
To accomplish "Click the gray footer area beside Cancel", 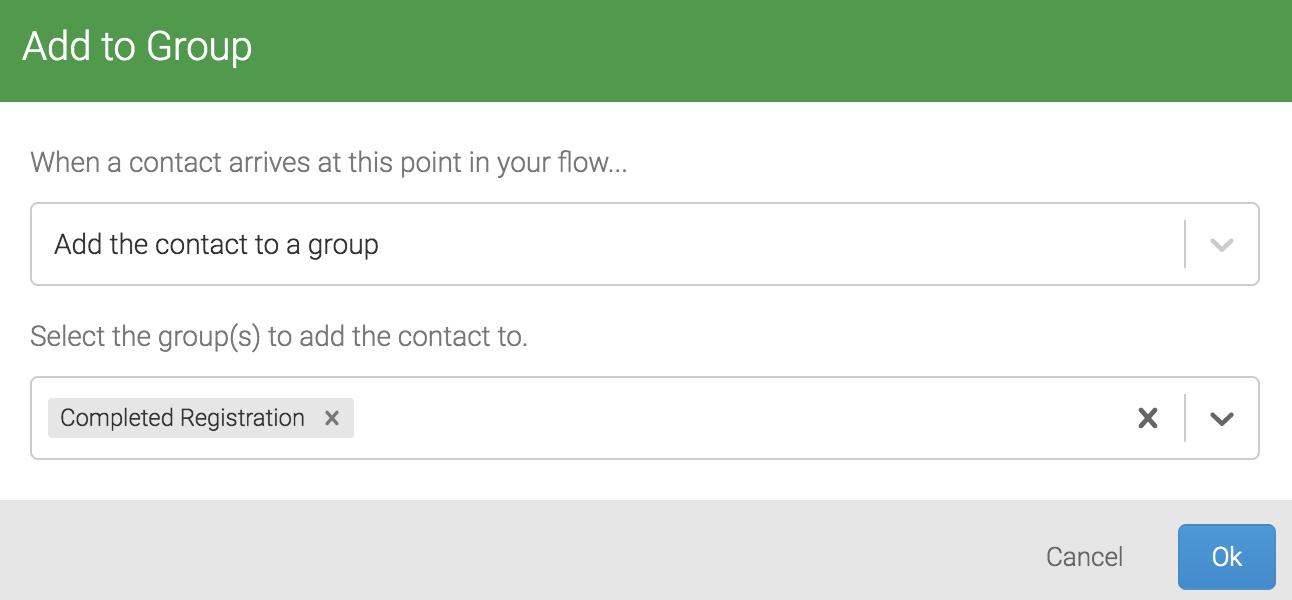I will (x=520, y=550).
